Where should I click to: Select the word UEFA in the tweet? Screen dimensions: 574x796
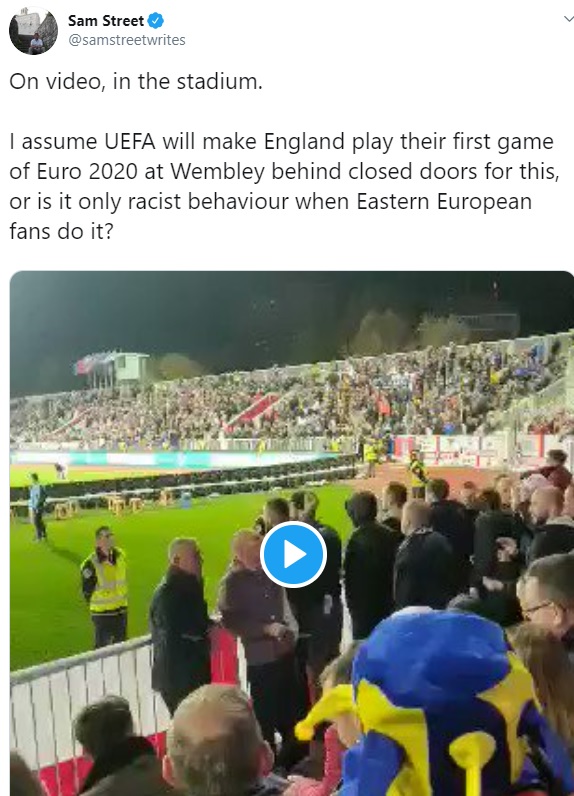(x=130, y=142)
